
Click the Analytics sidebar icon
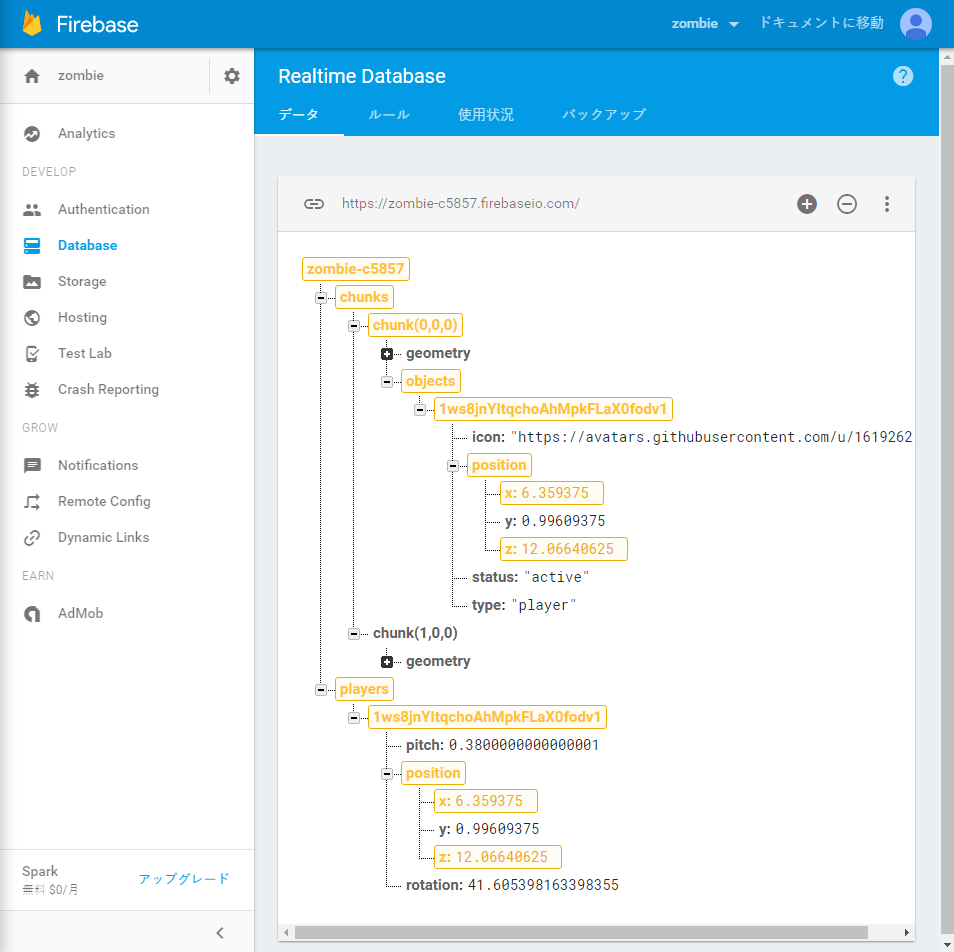click(x=32, y=134)
